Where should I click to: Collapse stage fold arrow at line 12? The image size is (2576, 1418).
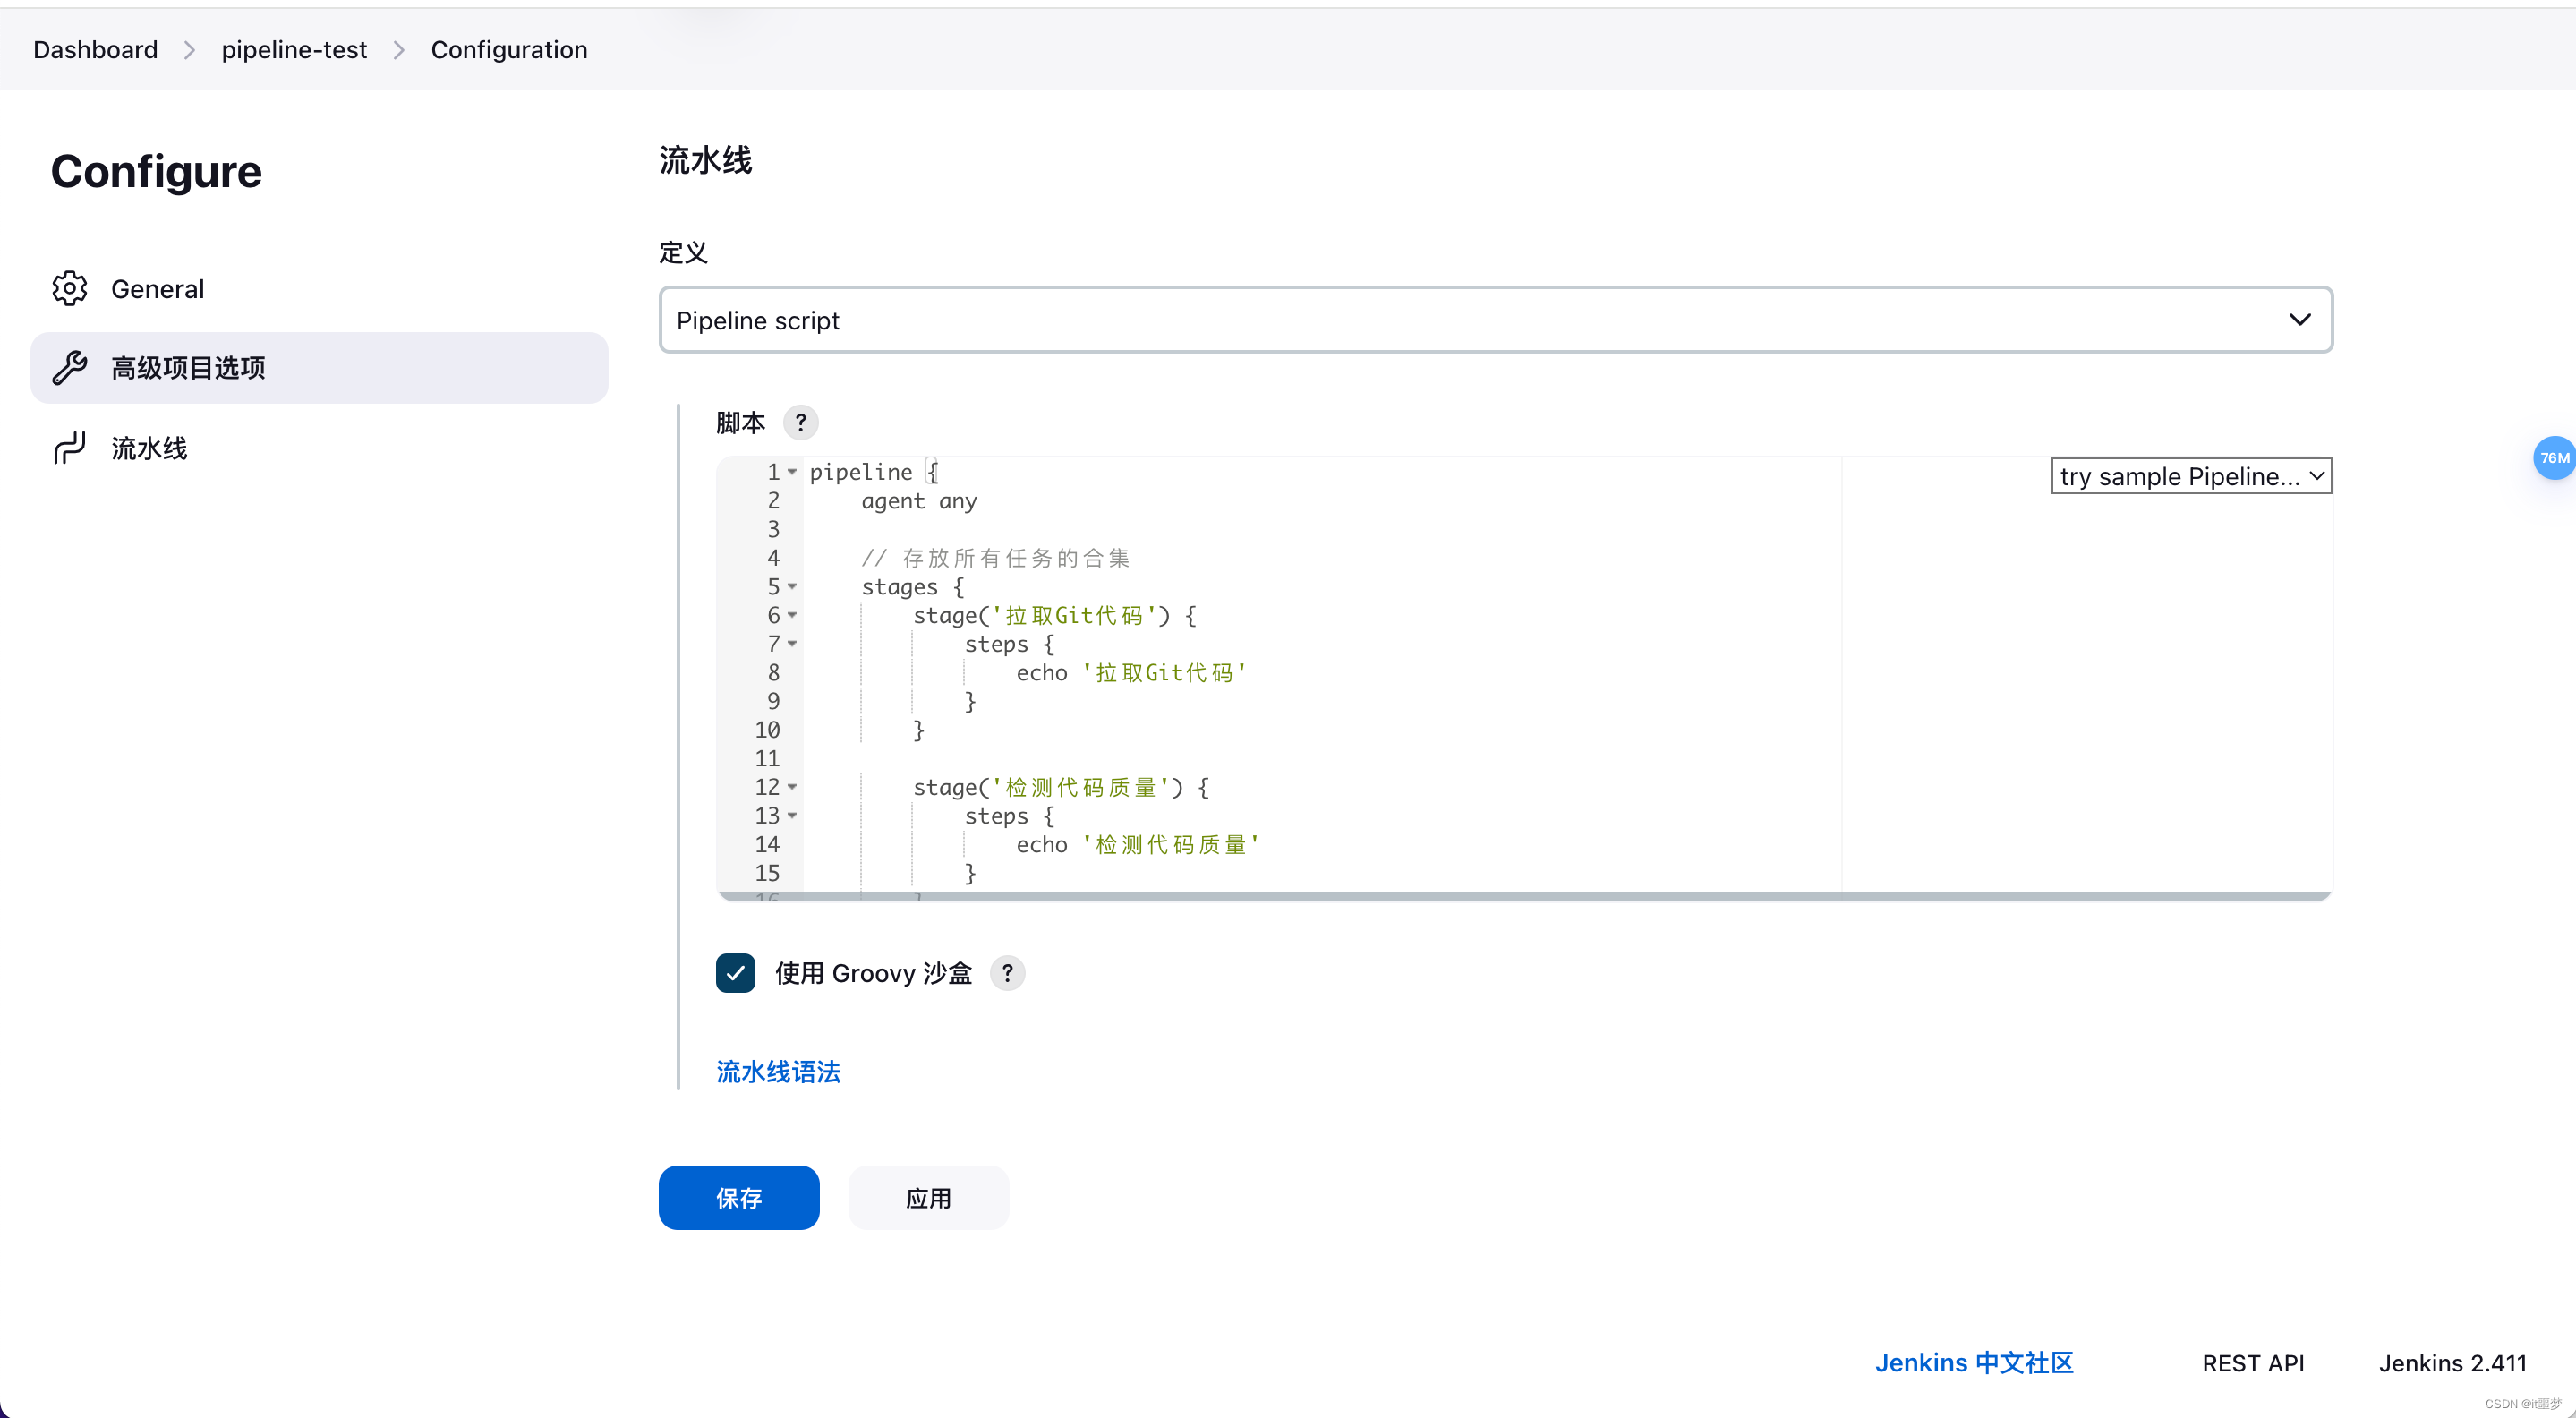click(792, 787)
